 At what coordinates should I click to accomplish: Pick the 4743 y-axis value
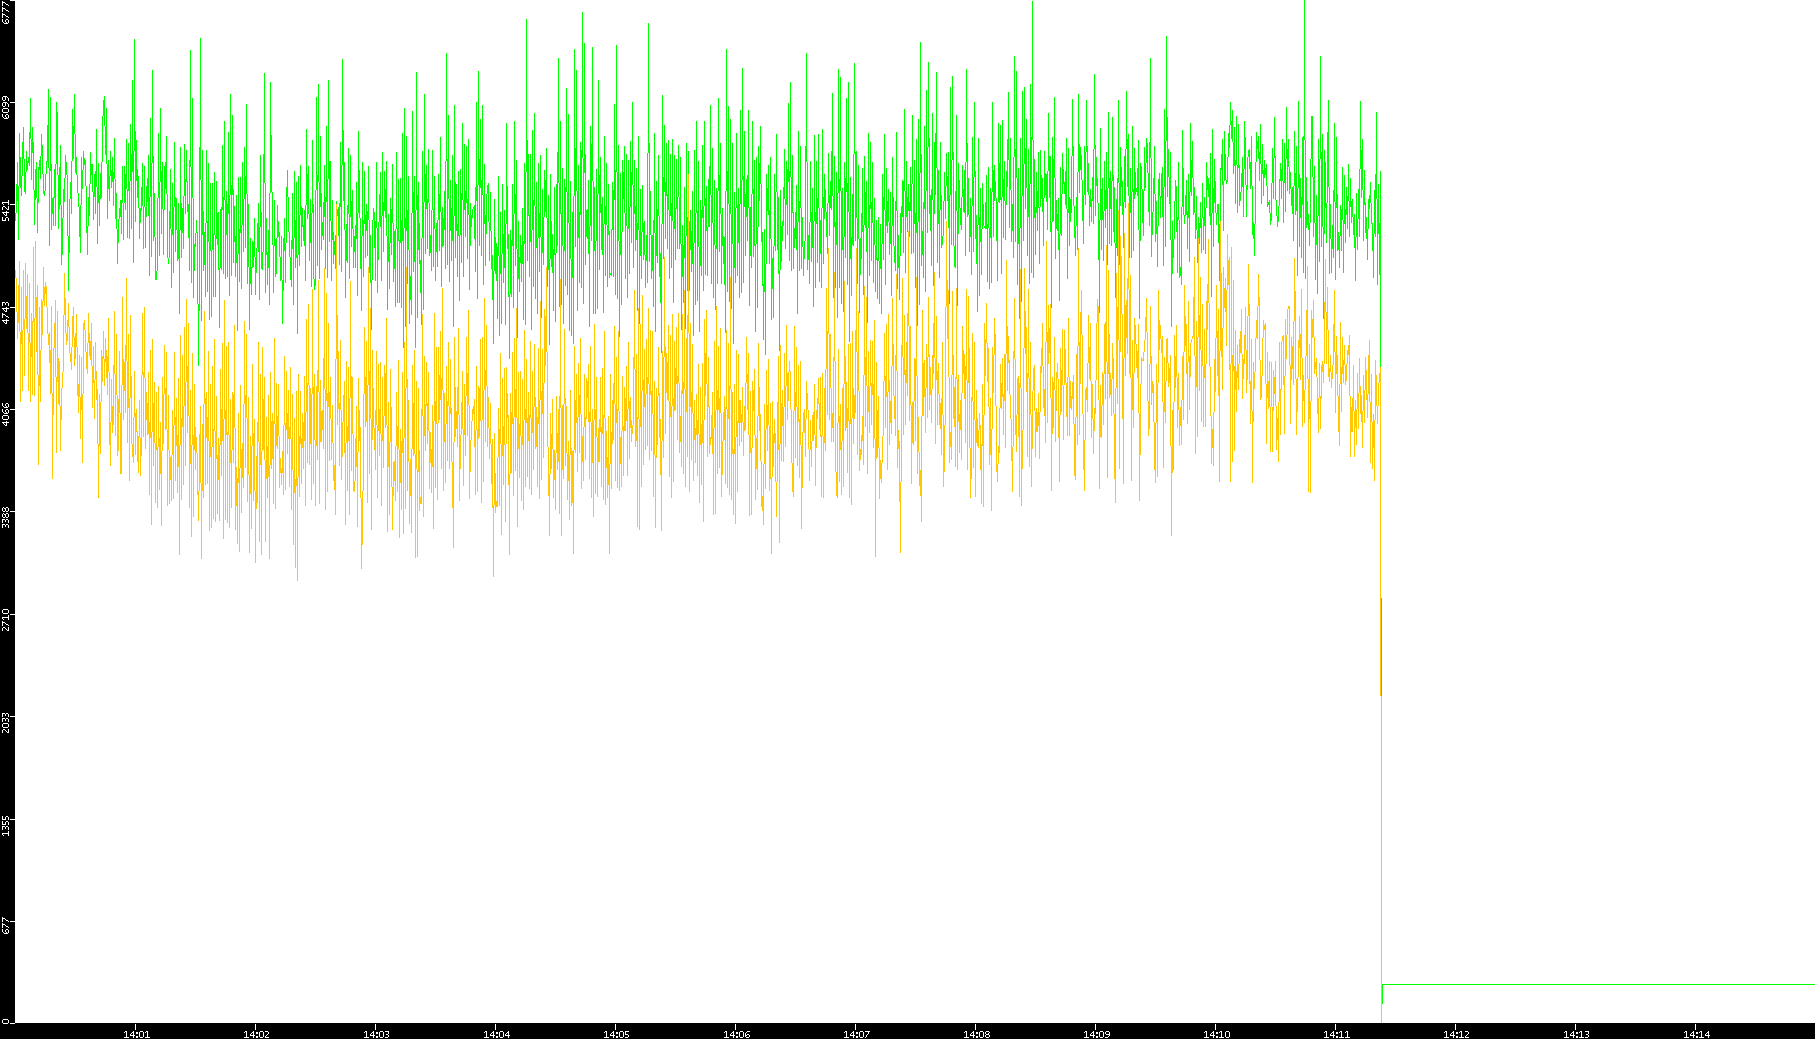point(6,312)
